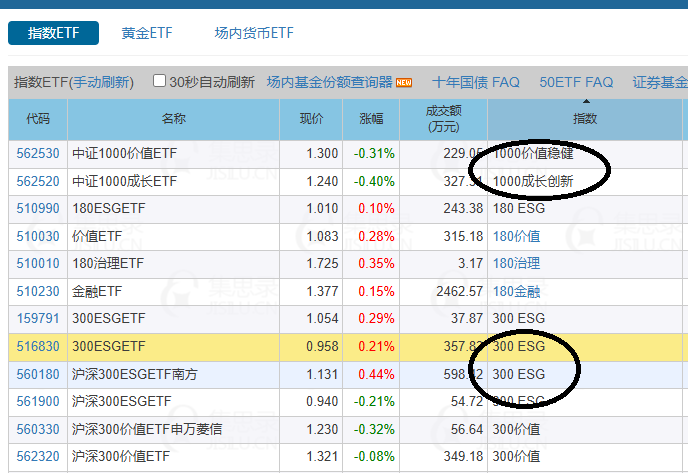The height and width of the screenshot is (473, 688).
Task: Open fund code 562530 link
Action: [38, 154]
